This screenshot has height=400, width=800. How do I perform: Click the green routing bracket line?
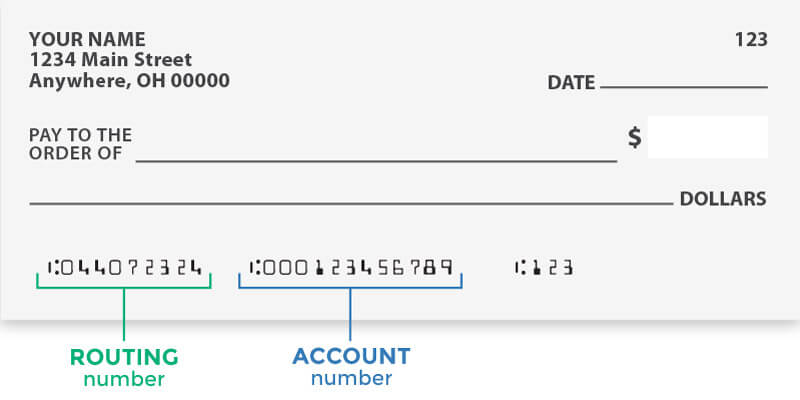point(124,288)
